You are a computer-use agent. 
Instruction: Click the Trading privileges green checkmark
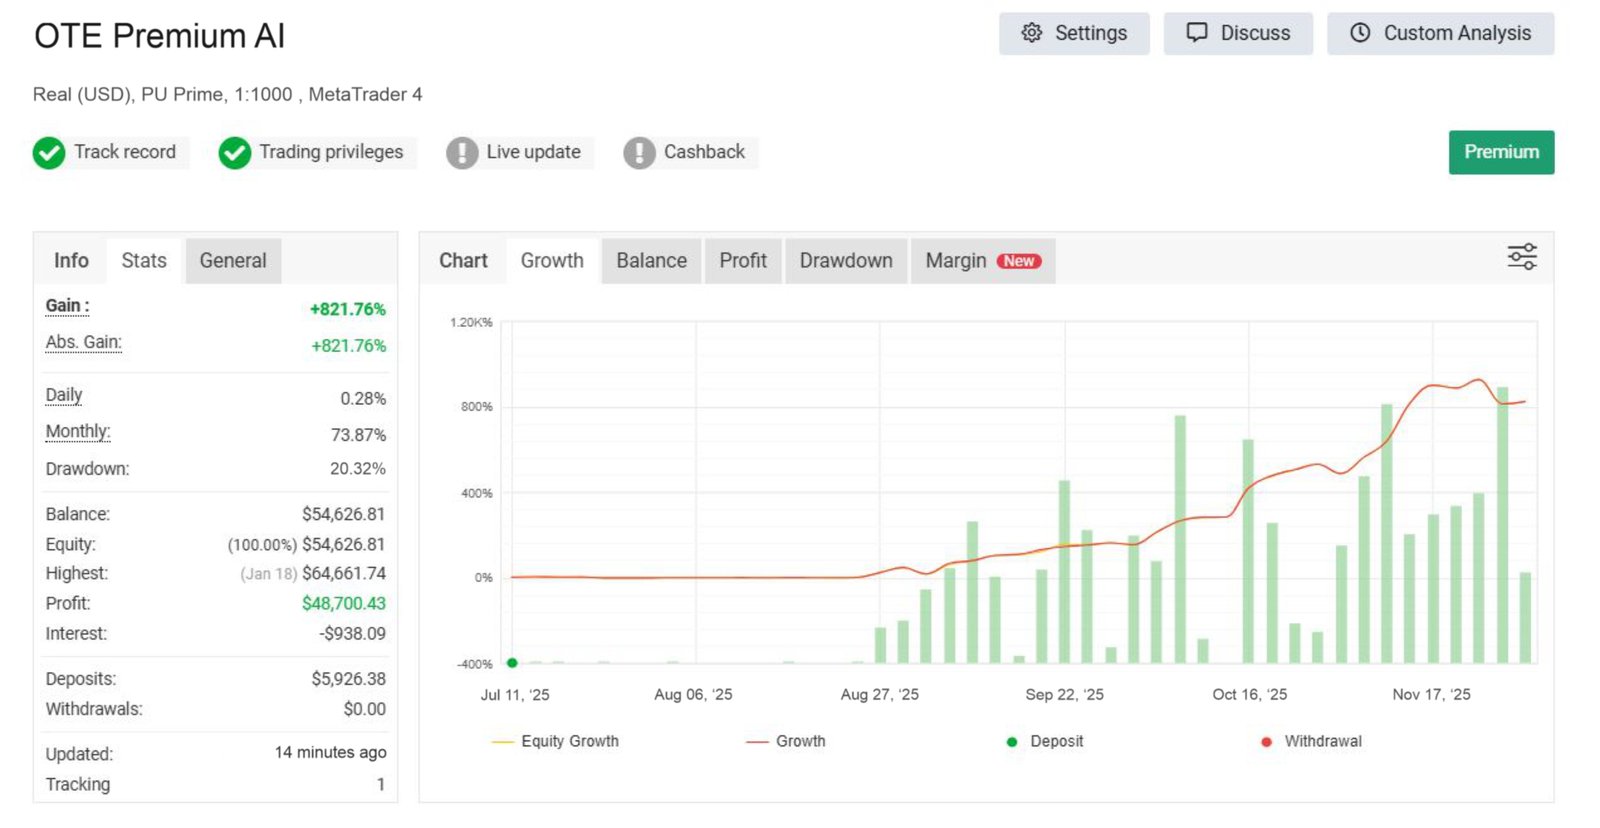pyautogui.click(x=235, y=153)
